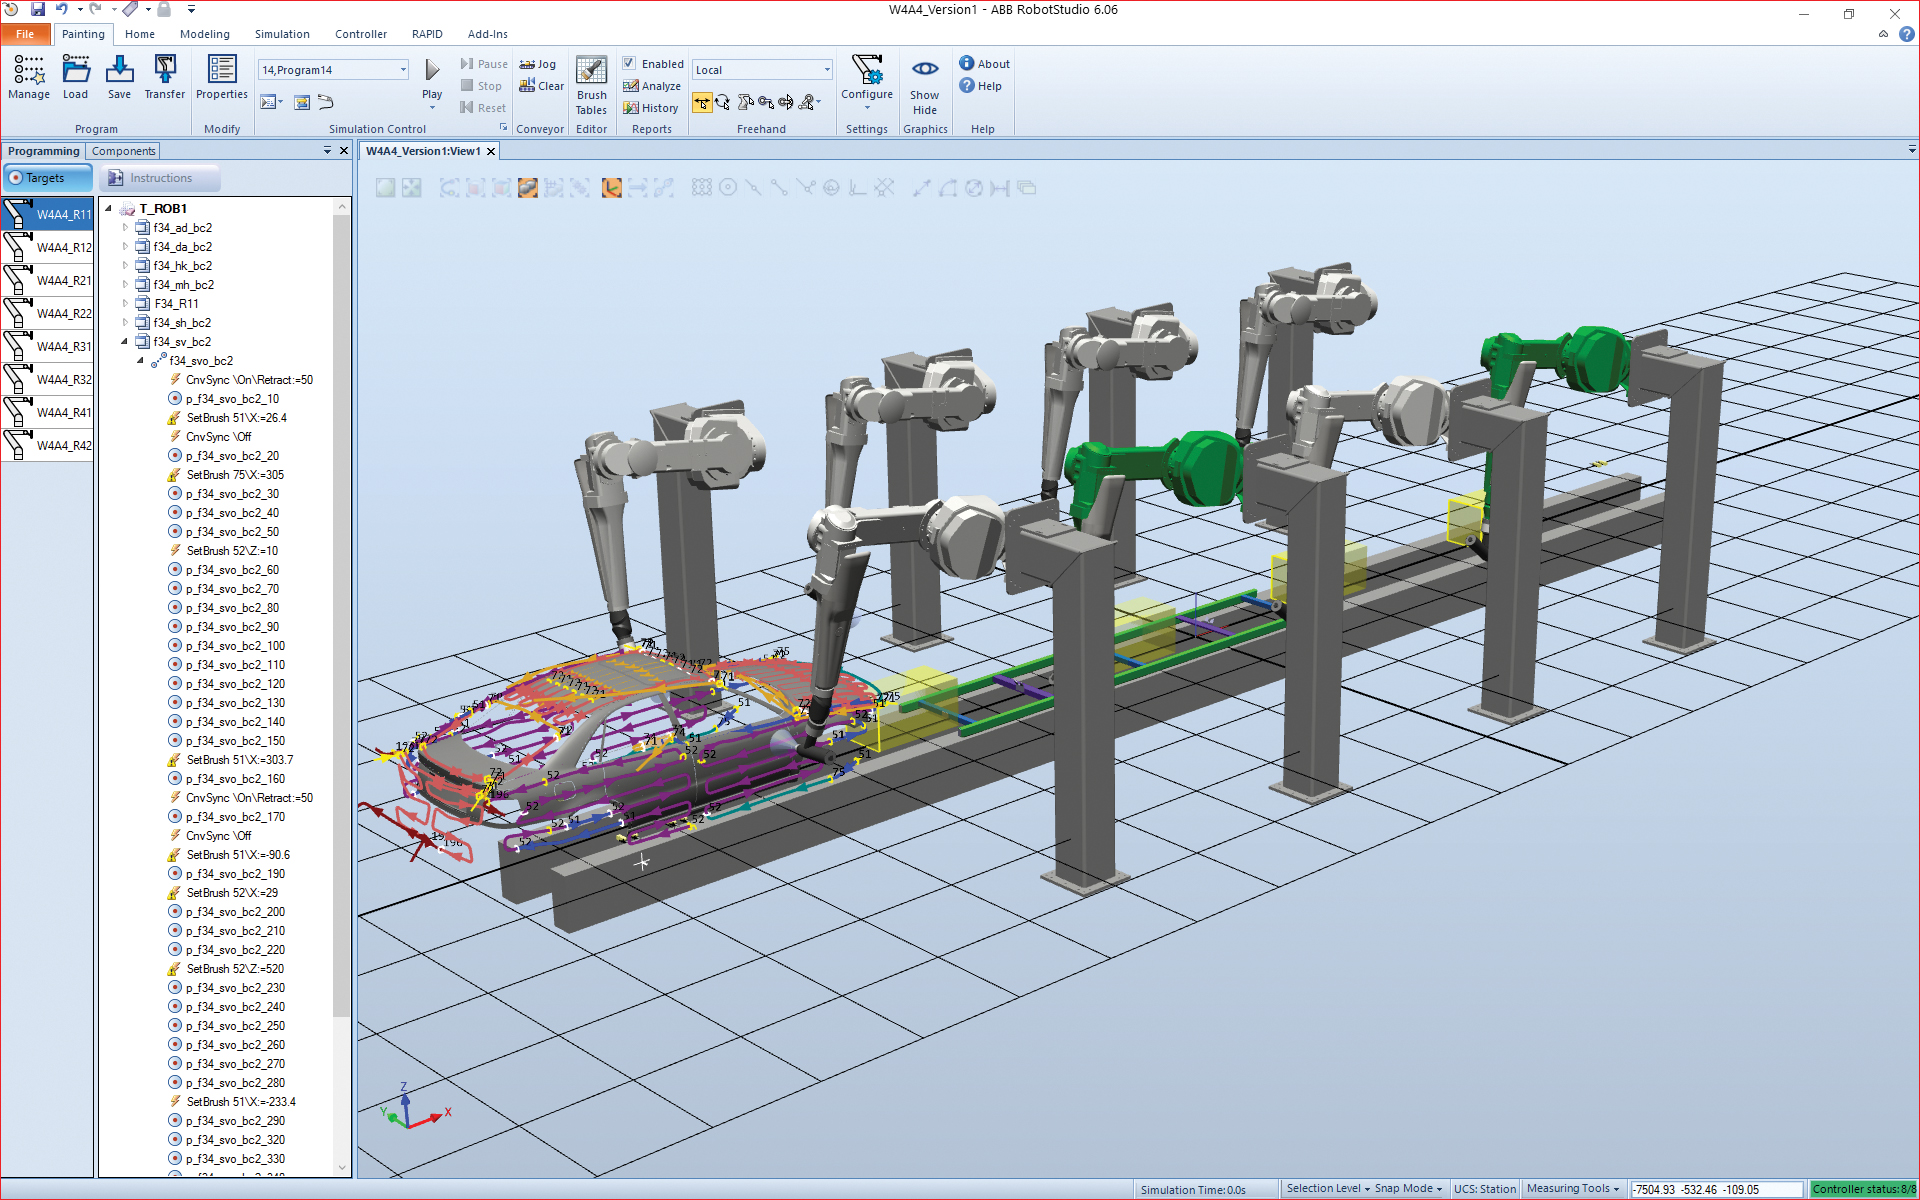Switch to the Components panel tab
Image resolution: width=1920 pixels, height=1200 pixels.
tap(124, 151)
